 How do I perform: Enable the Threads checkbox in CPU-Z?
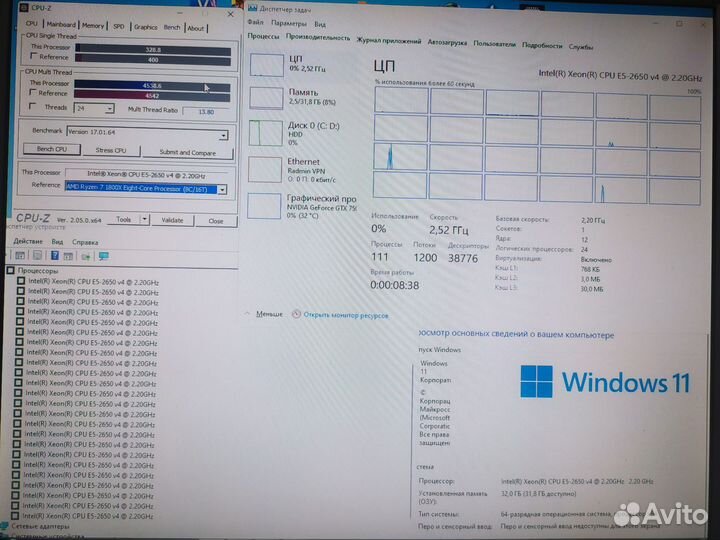coord(32,106)
